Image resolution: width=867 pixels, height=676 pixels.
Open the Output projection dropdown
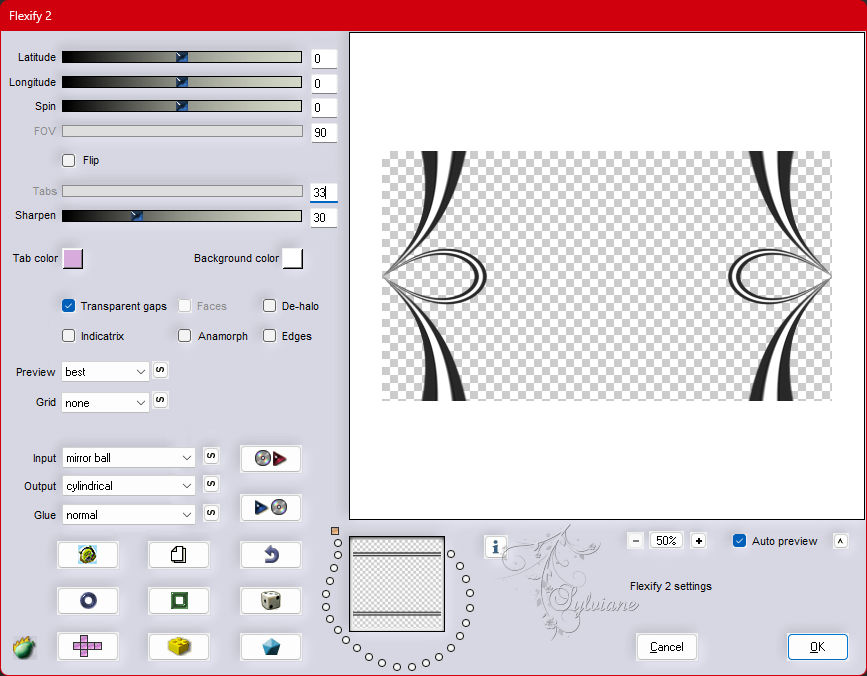(x=128, y=486)
